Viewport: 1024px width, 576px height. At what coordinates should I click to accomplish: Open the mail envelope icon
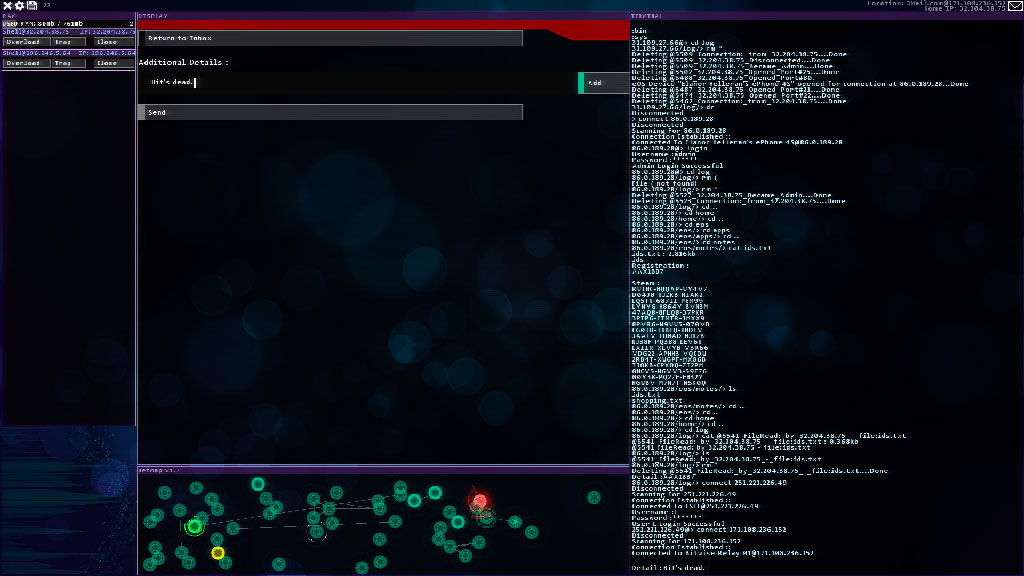[x=1014, y=6]
